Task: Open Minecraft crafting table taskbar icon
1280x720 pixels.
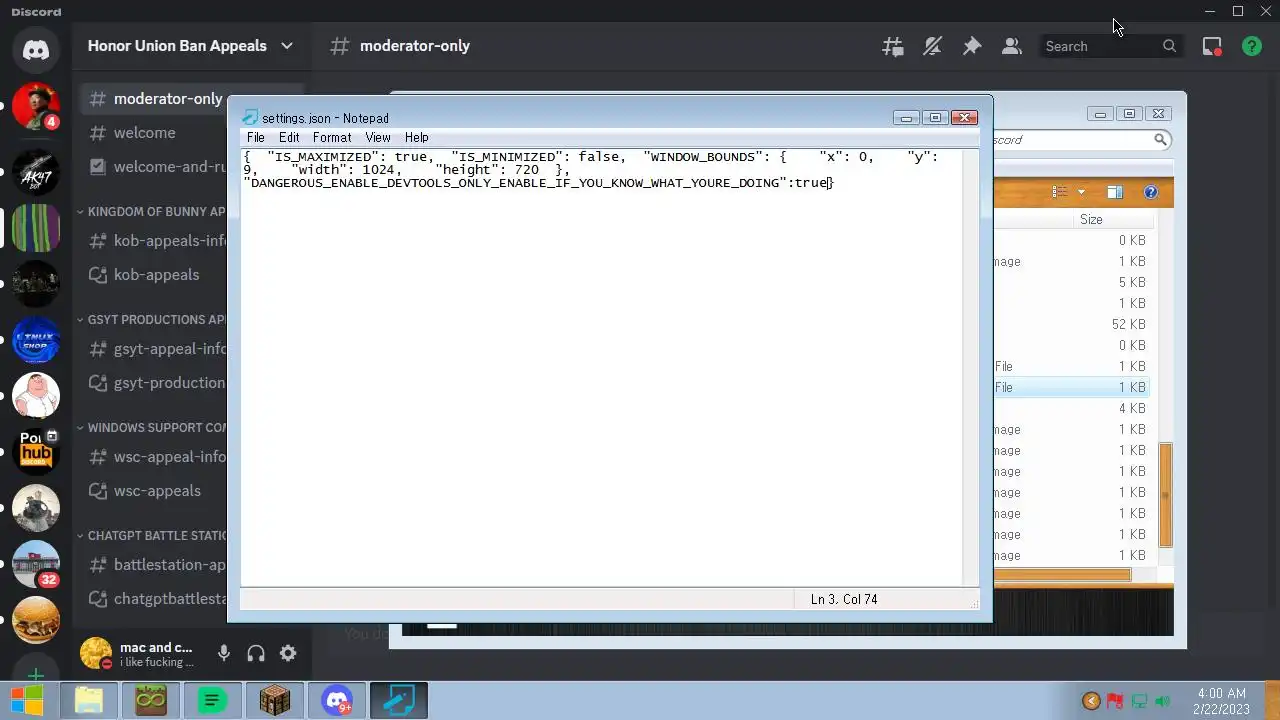Action: 274,700
